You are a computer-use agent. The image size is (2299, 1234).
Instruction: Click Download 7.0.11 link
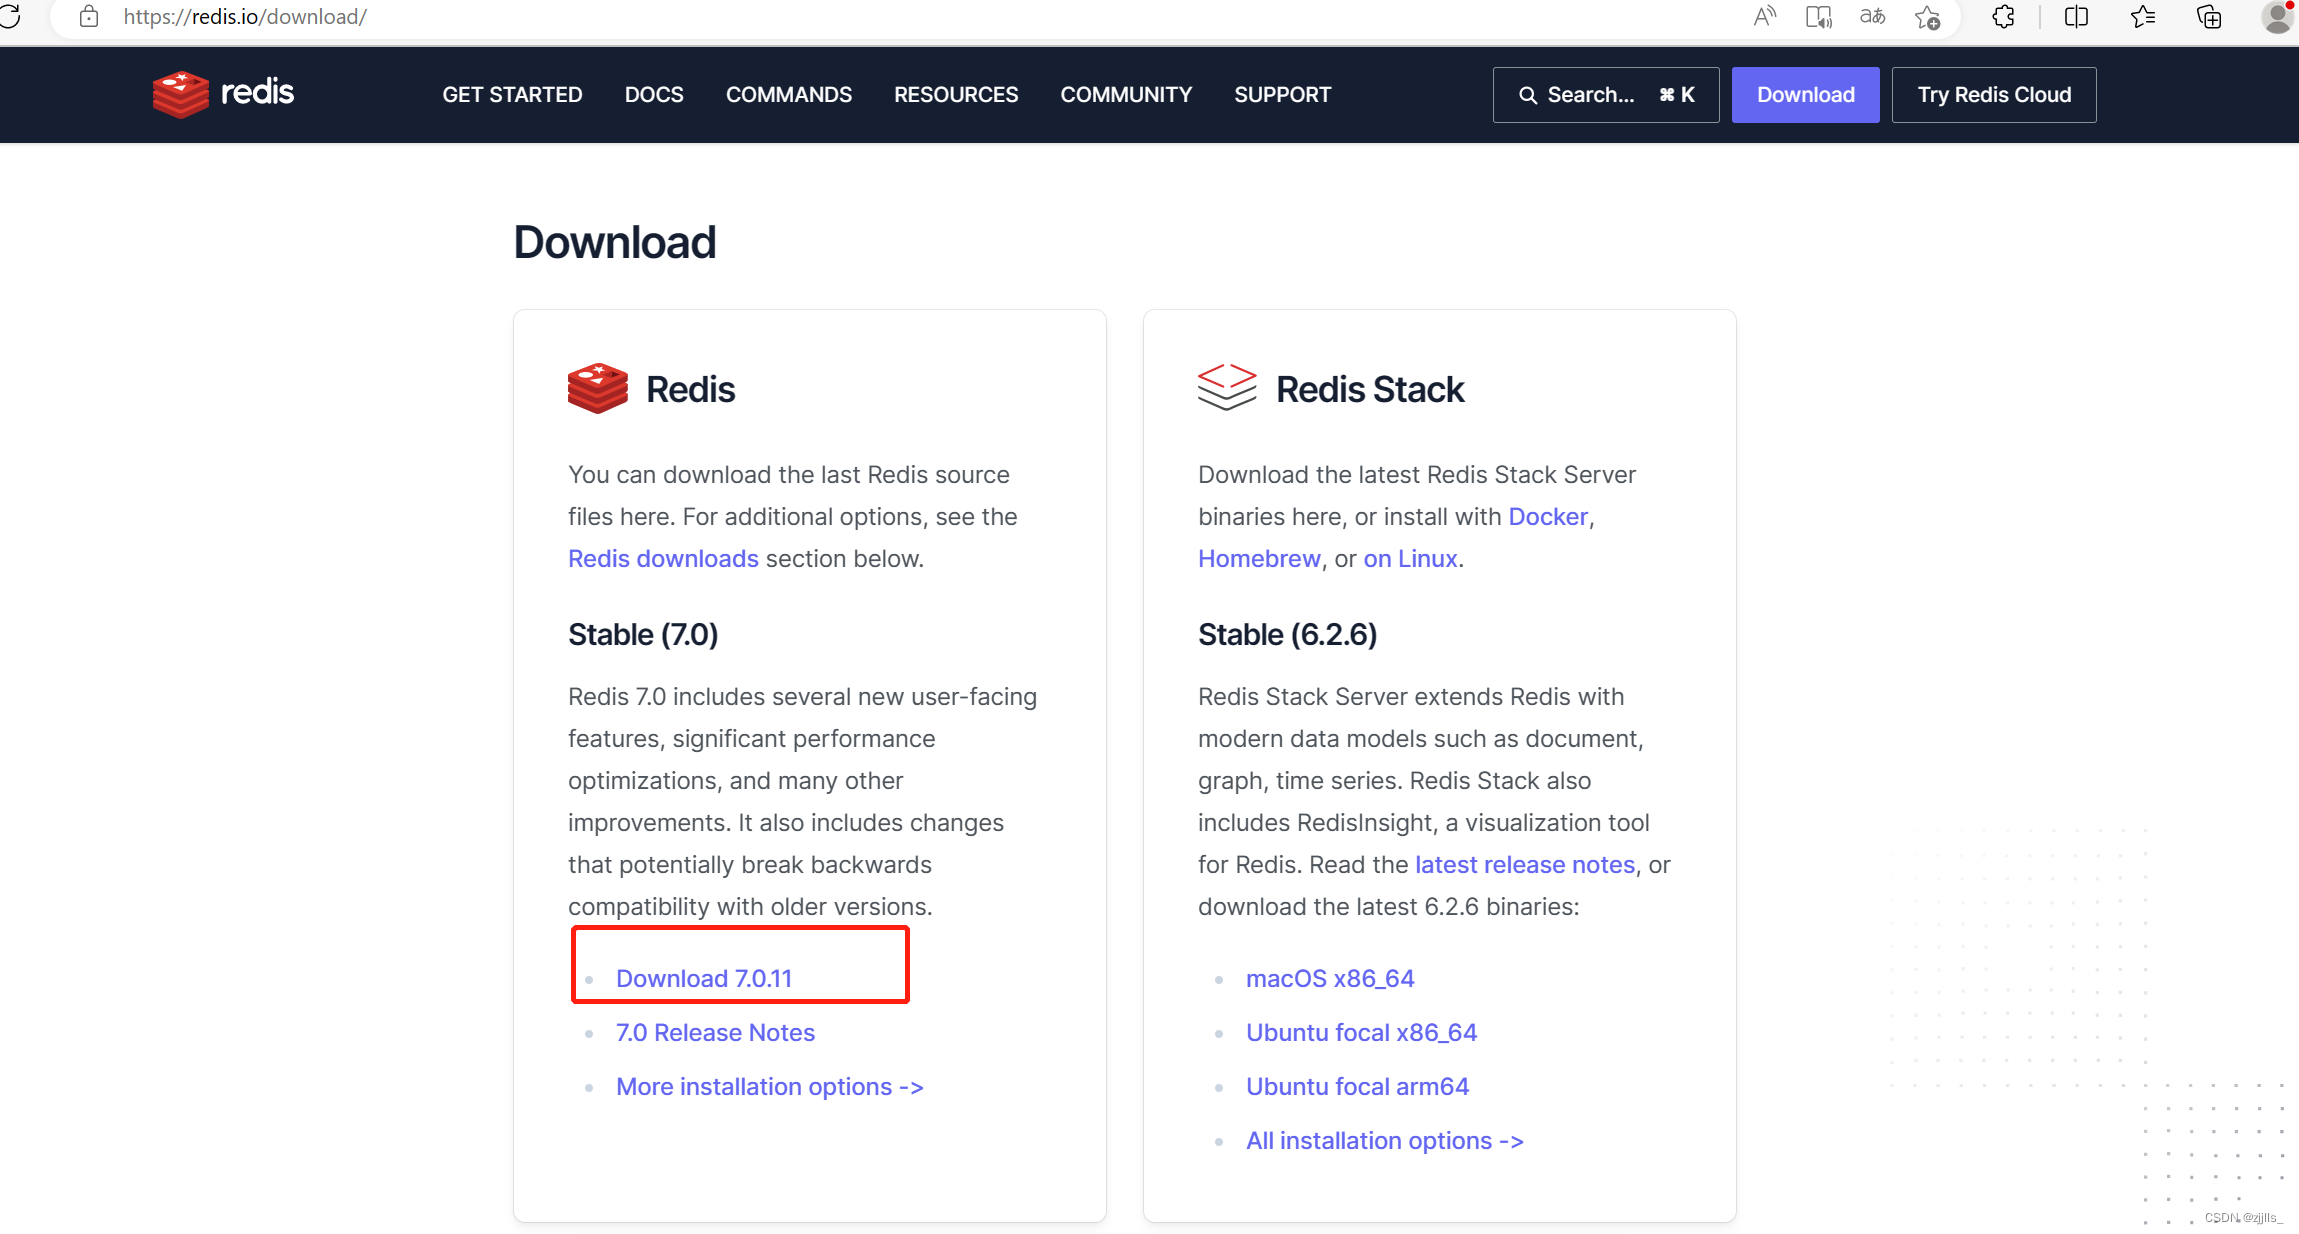coord(704,978)
